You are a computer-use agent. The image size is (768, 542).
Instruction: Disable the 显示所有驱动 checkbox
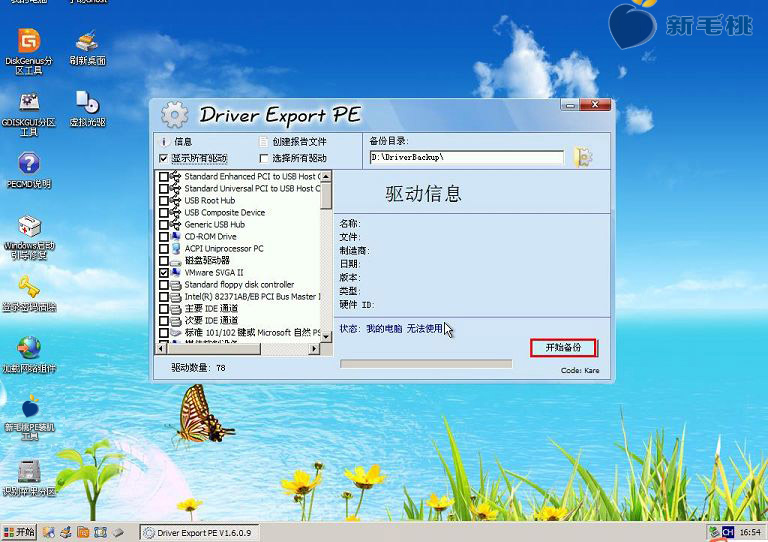pyautogui.click(x=164, y=158)
